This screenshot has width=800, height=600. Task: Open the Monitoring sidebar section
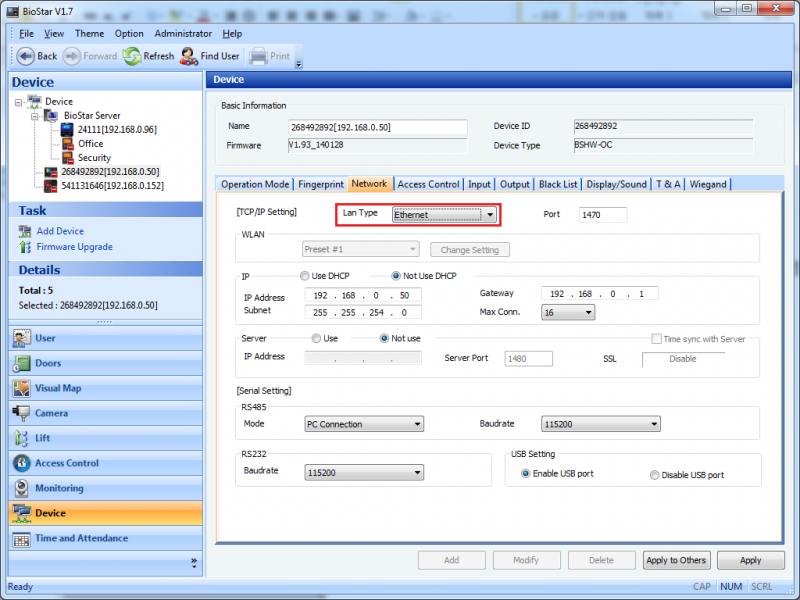[x=21, y=488]
